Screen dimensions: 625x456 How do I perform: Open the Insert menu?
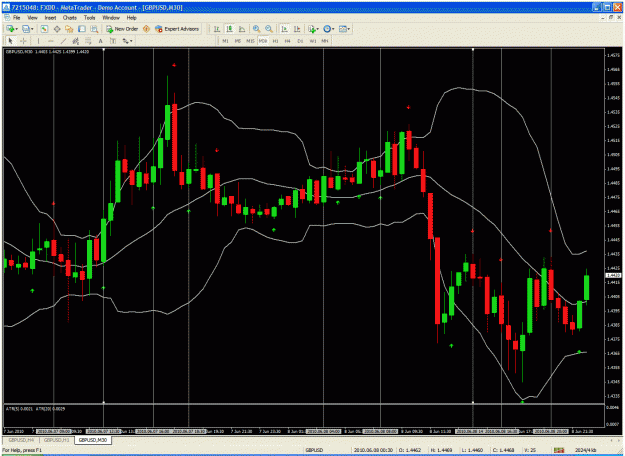click(x=50, y=18)
